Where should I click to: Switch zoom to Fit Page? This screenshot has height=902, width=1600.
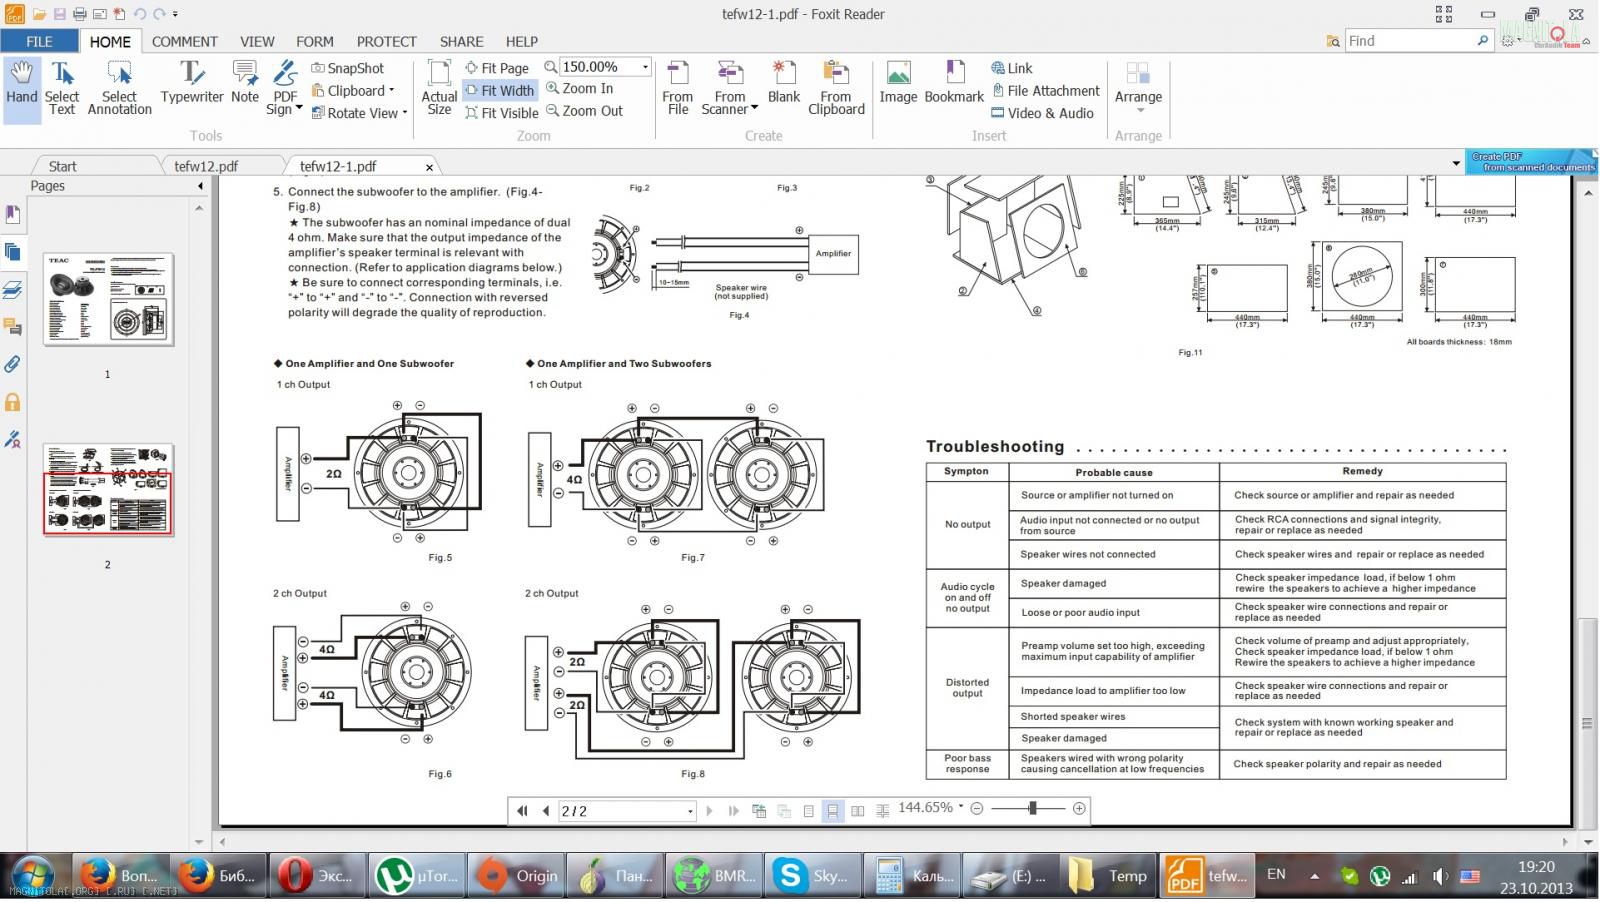pos(497,68)
